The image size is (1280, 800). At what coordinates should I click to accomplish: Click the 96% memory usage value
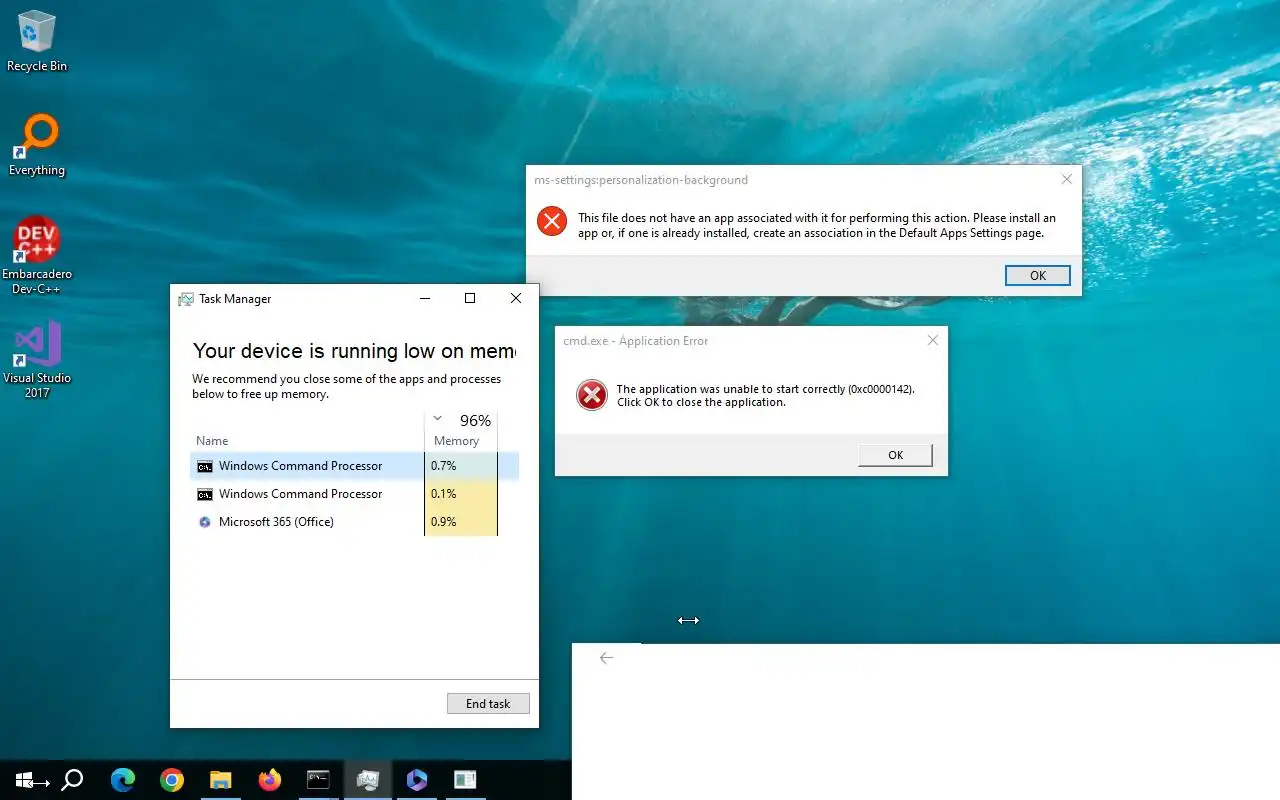pos(475,421)
